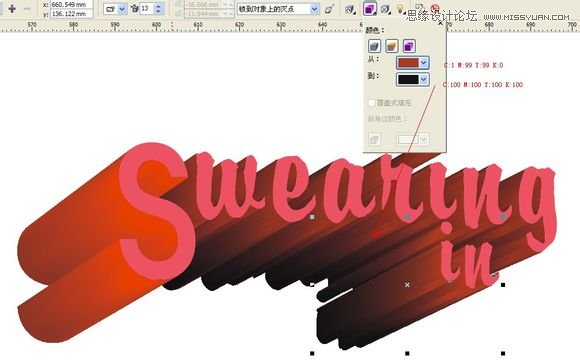Open the extrusion type dropdown
The image size is (580, 363).
pyautogui.click(x=115, y=9)
